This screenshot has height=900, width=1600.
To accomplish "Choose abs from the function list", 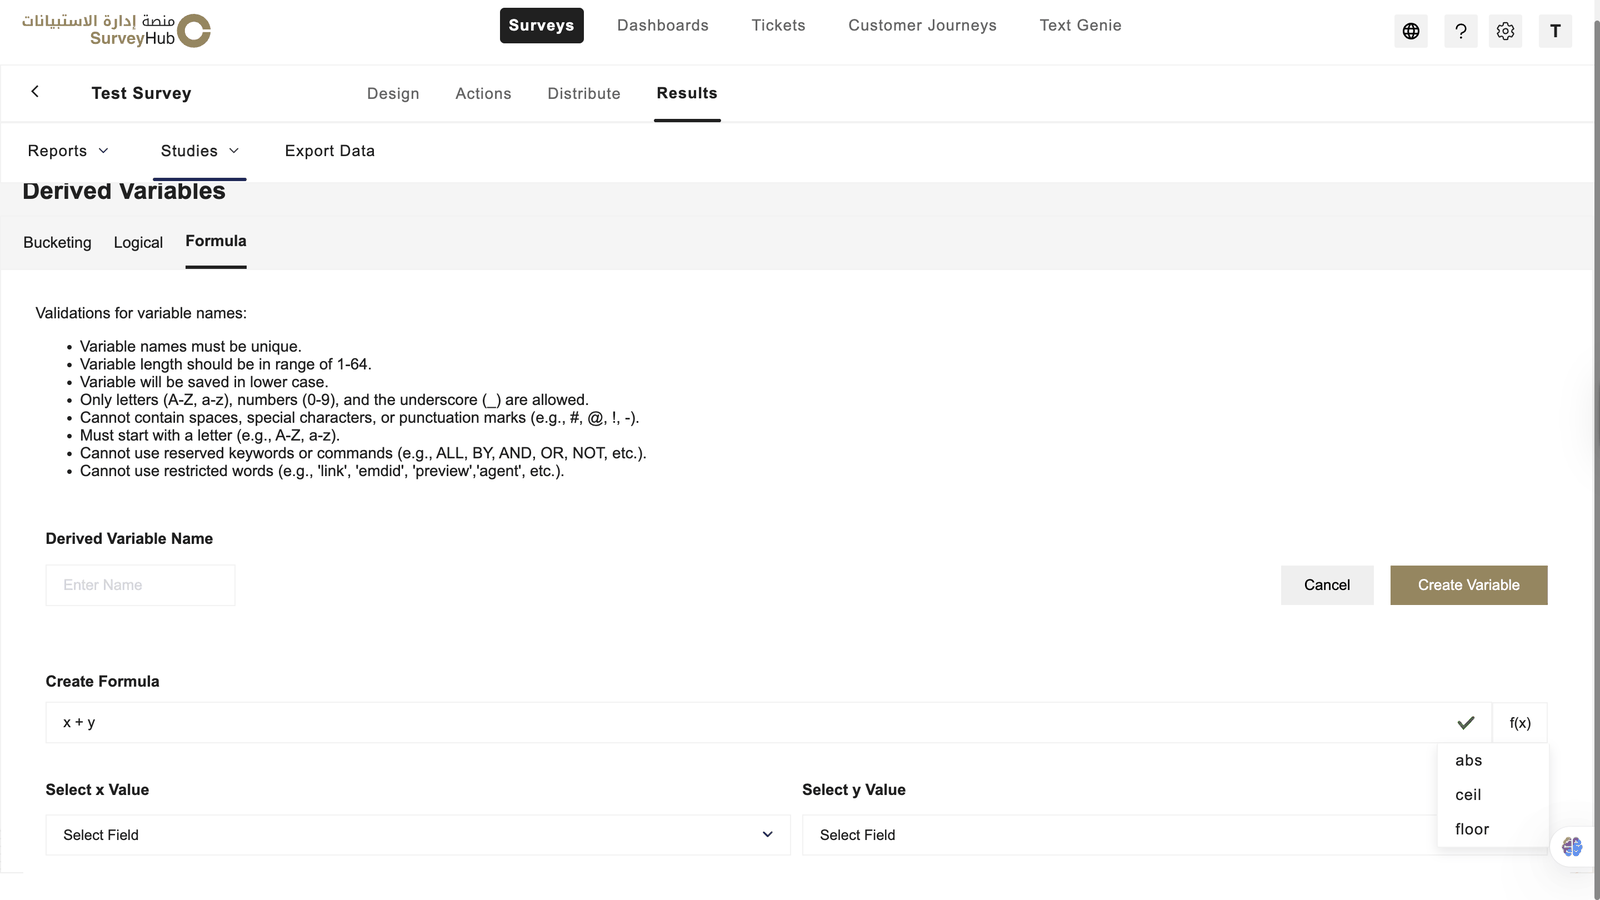I will [1493, 760].
